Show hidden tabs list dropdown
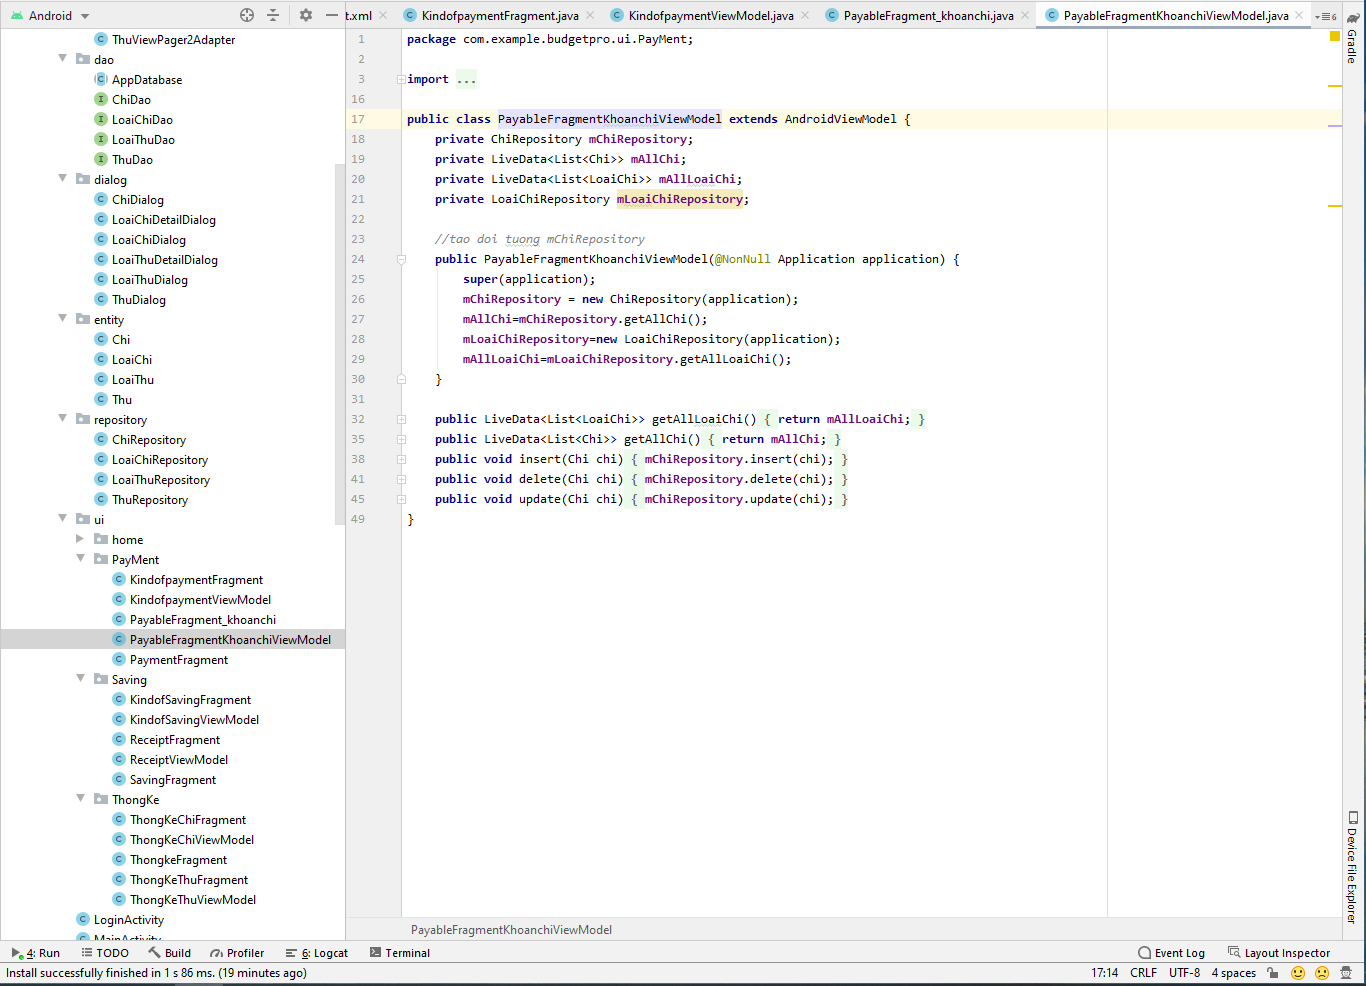Screen dimensions: 1366x986 pyautogui.click(x=1325, y=16)
